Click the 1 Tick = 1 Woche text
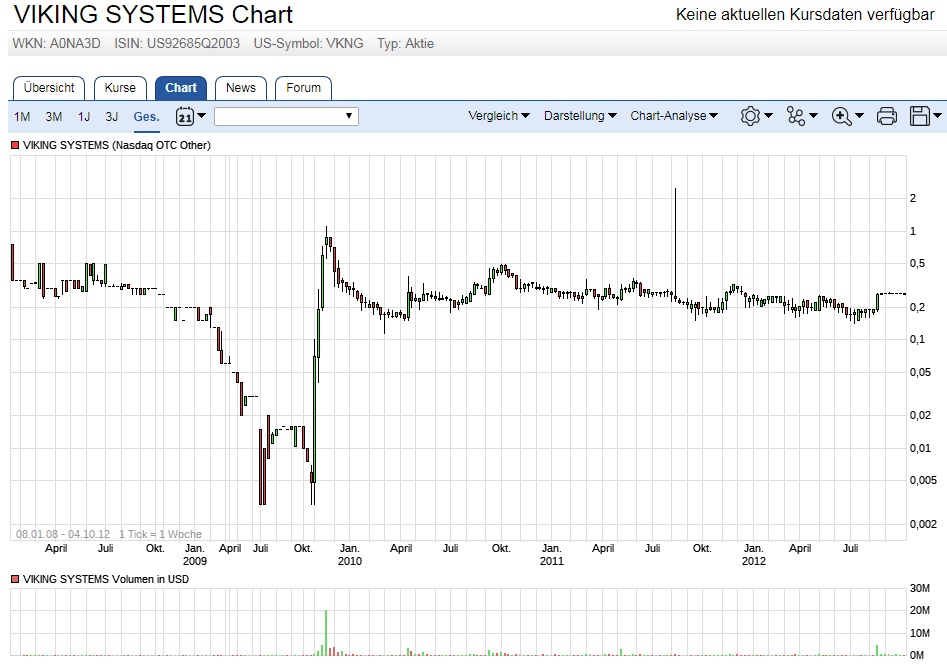The height and width of the screenshot is (668, 947). pos(161,534)
